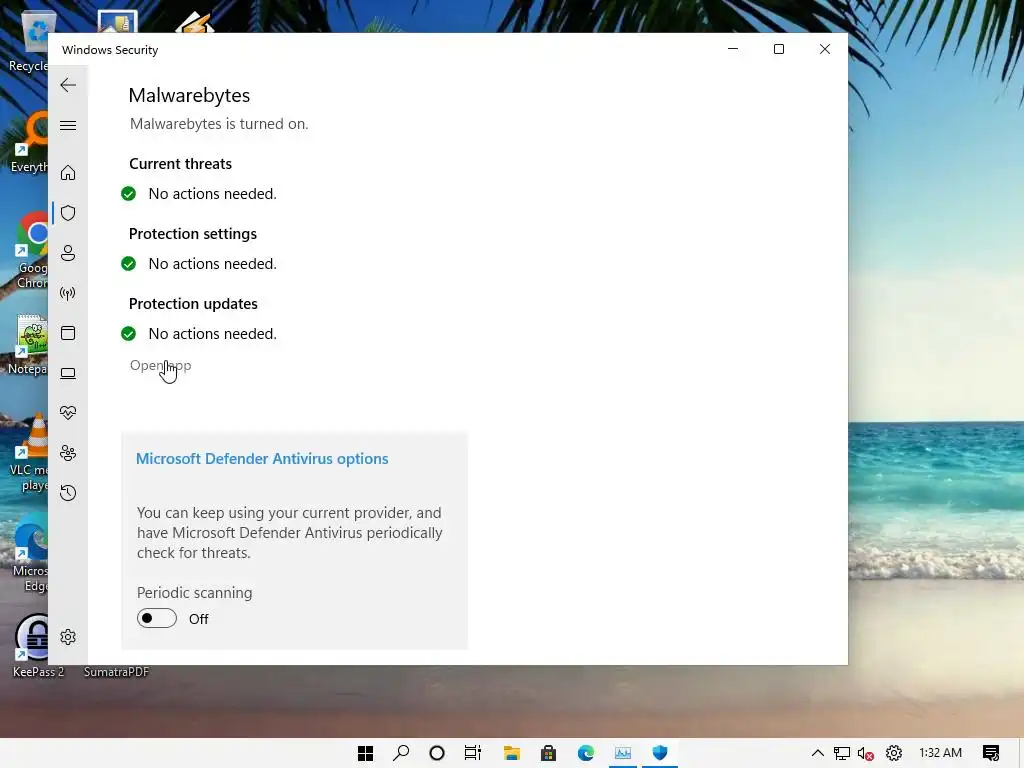Go to Home in Windows Security sidebar
This screenshot has width=1024, height=768.
[x=68, y=172]
